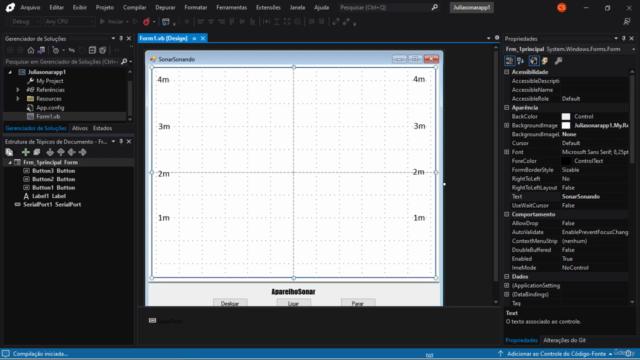Click Collapse All icon in Solution Explorer
Image resolution: width=640 pixels, height=360 pixels.
pos(92,50)
